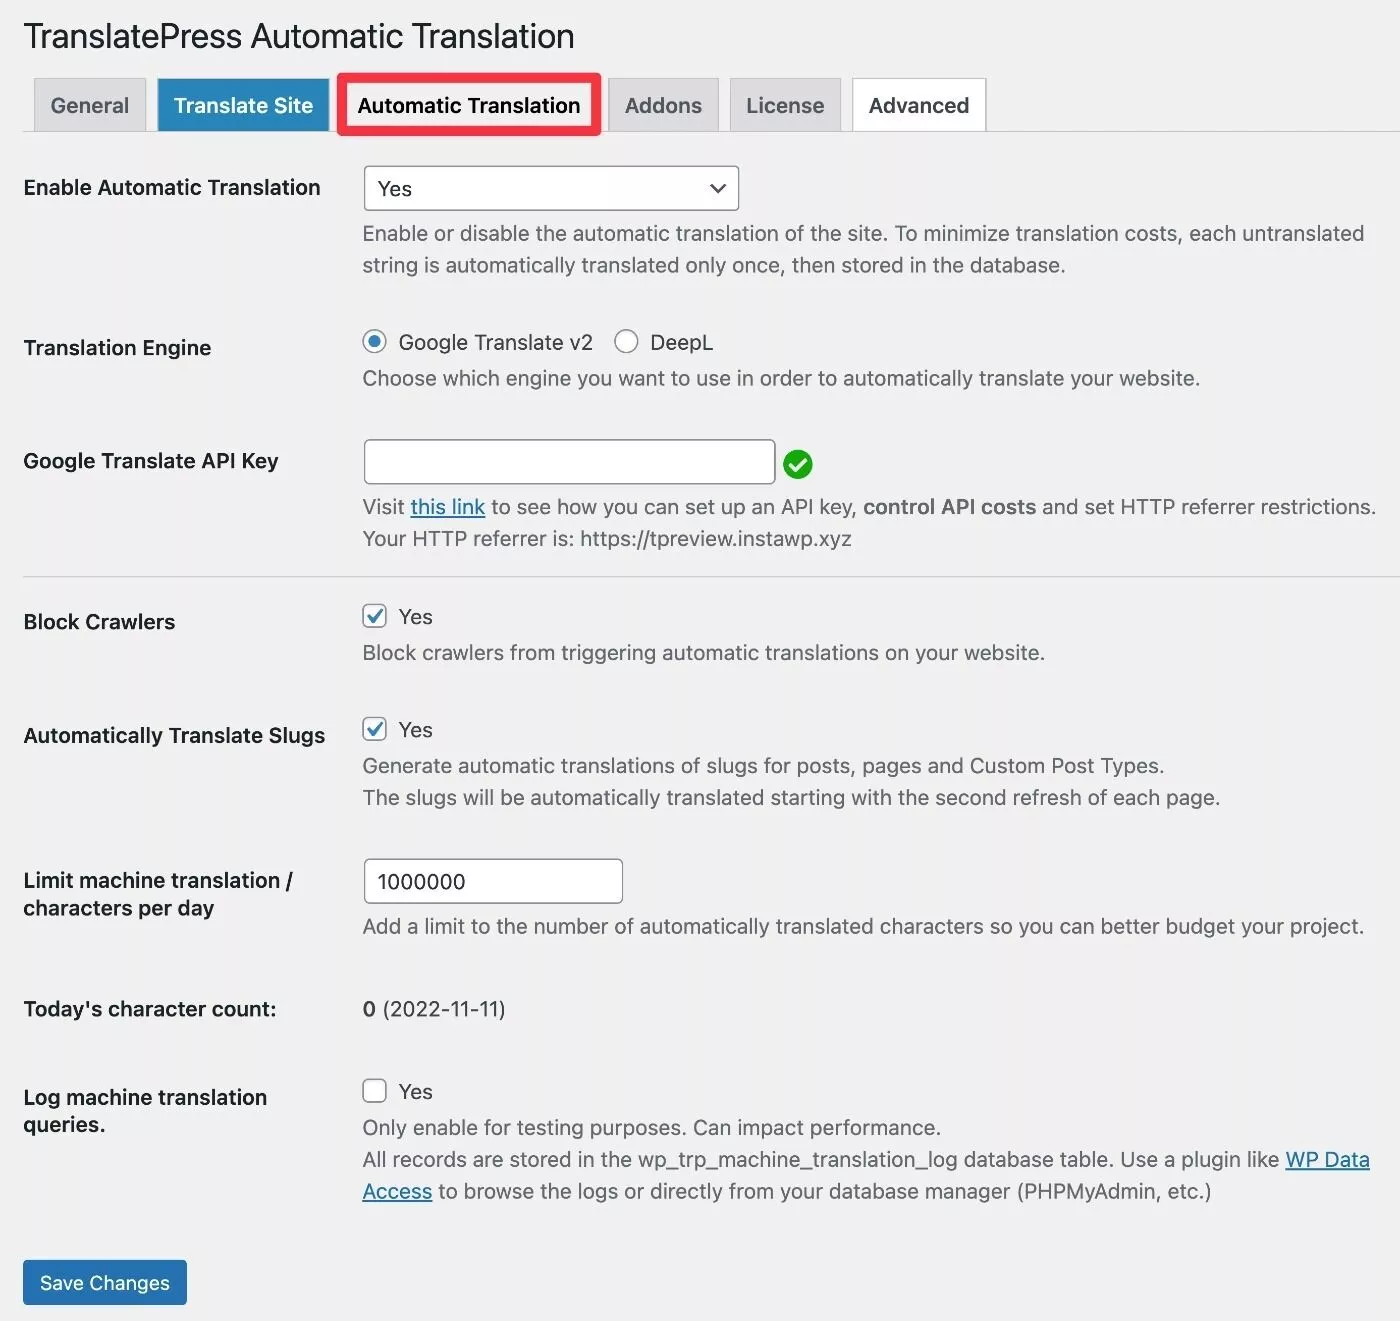Choose the DeepL translation engine
Screen dimensions: 1400x1321
point(626,342)
